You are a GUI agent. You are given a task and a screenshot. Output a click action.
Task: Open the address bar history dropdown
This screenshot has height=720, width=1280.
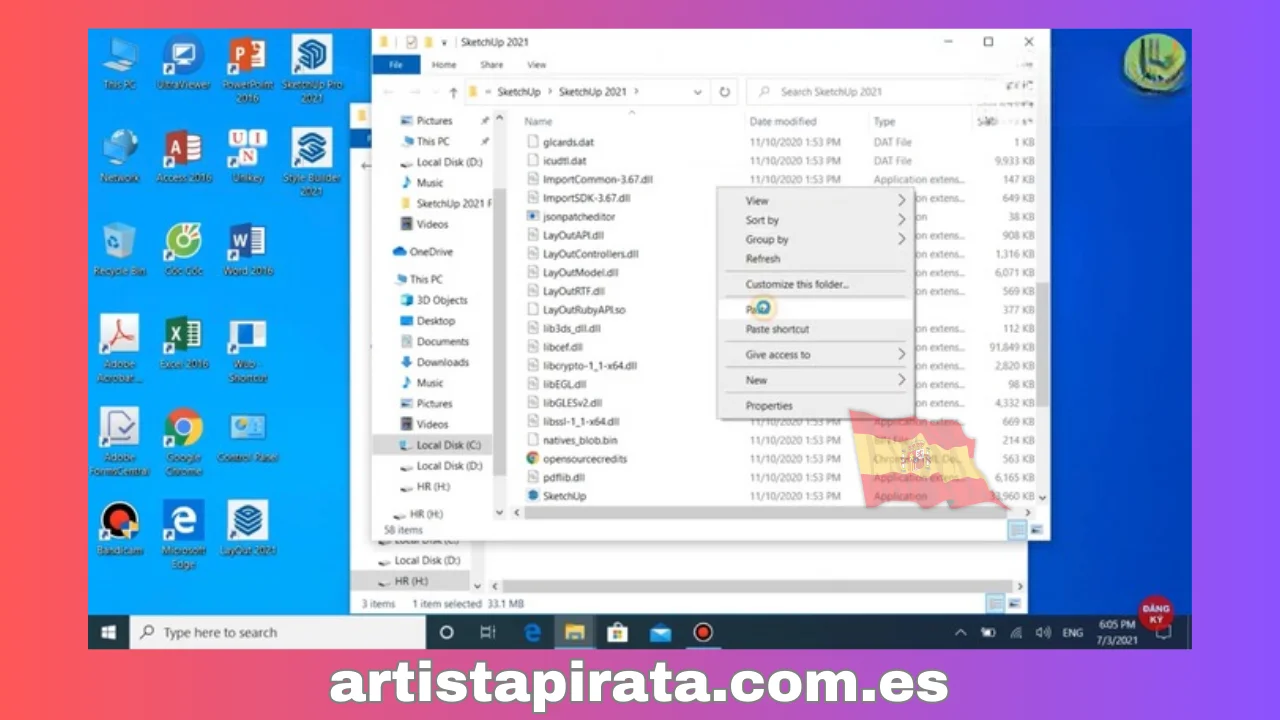(x=698, y=91)
